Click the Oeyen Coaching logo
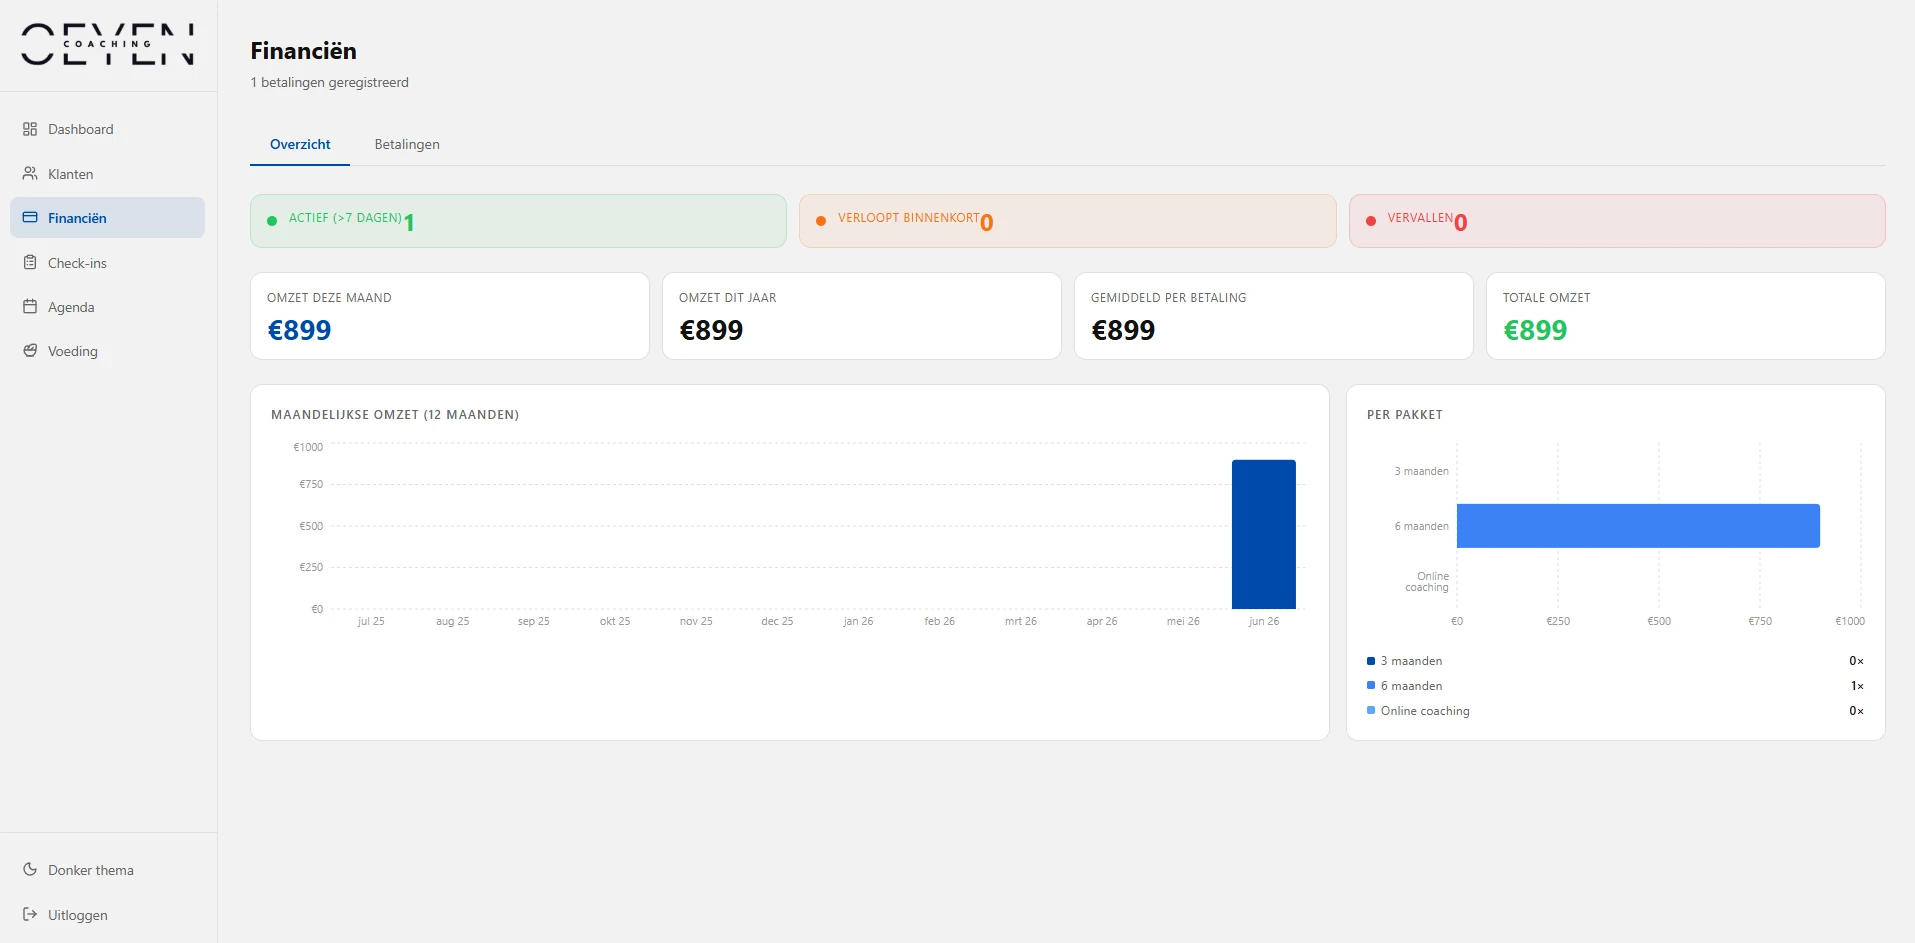1915x943 pixels. click(108, 45)
